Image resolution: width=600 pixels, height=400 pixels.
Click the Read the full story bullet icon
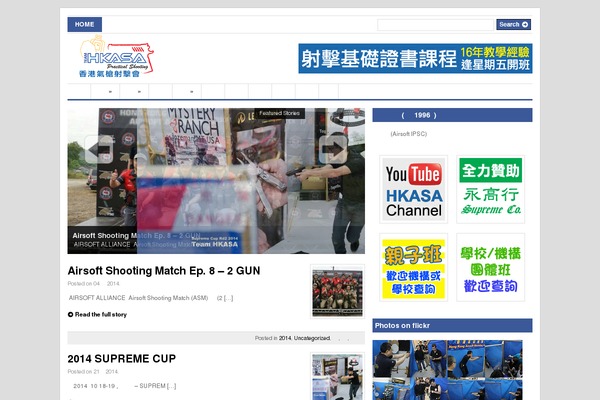pyautogui.click(x=70, y=314)
